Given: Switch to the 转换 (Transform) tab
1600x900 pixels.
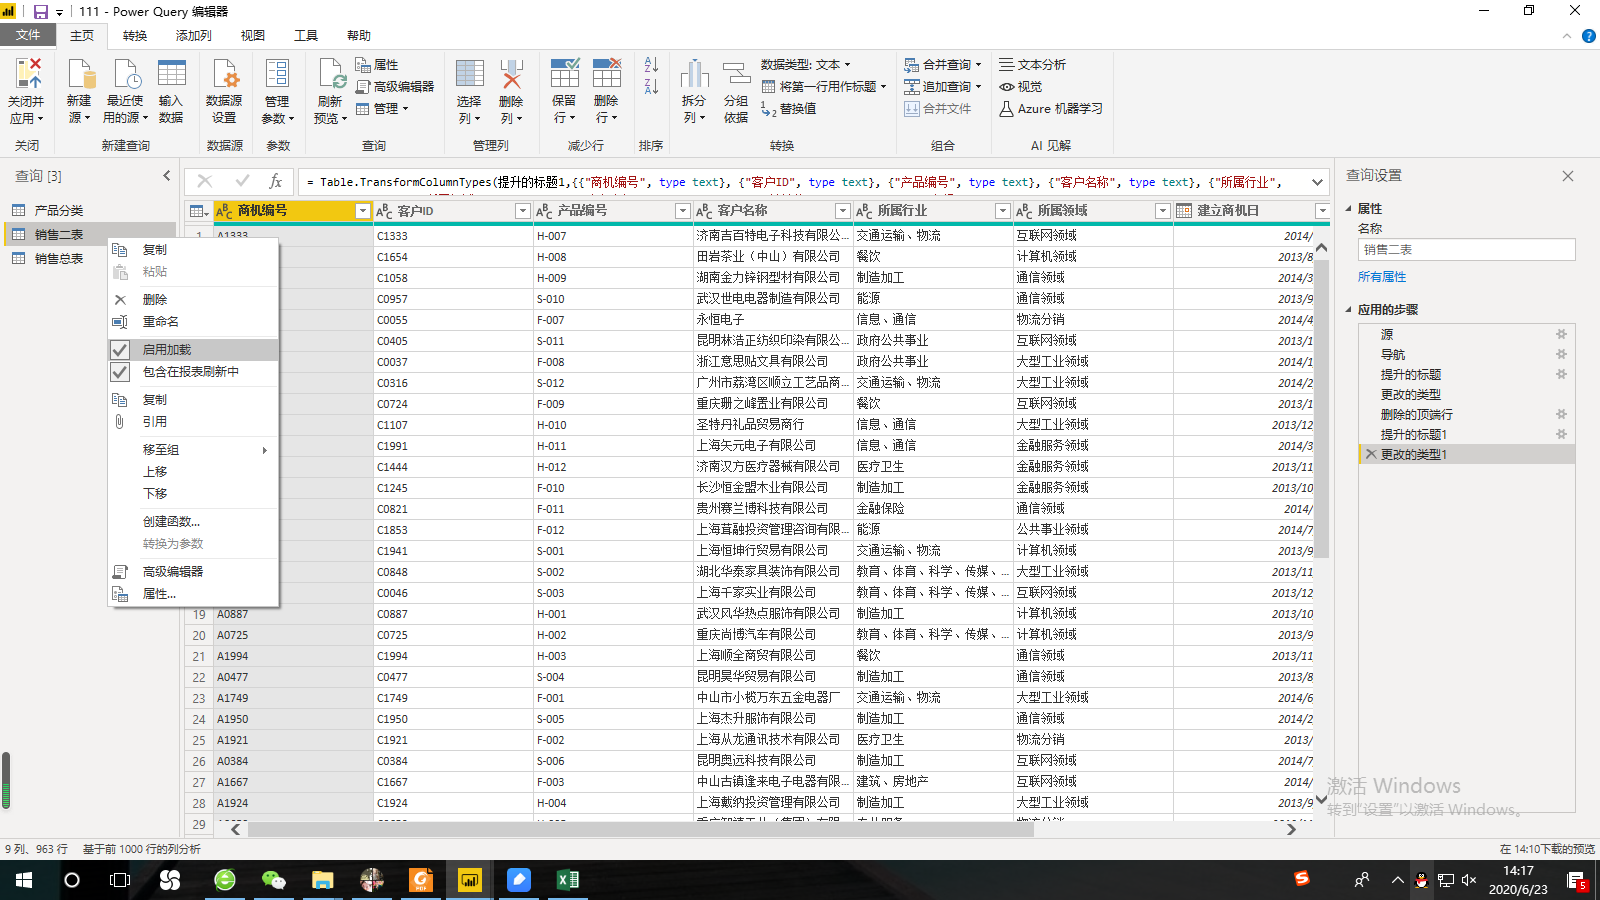Looking at the screenshot, I should [x=135, y=35].
